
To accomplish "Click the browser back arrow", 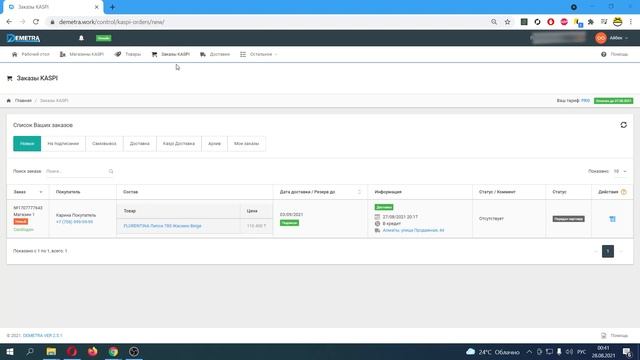I will click(9, 22).
